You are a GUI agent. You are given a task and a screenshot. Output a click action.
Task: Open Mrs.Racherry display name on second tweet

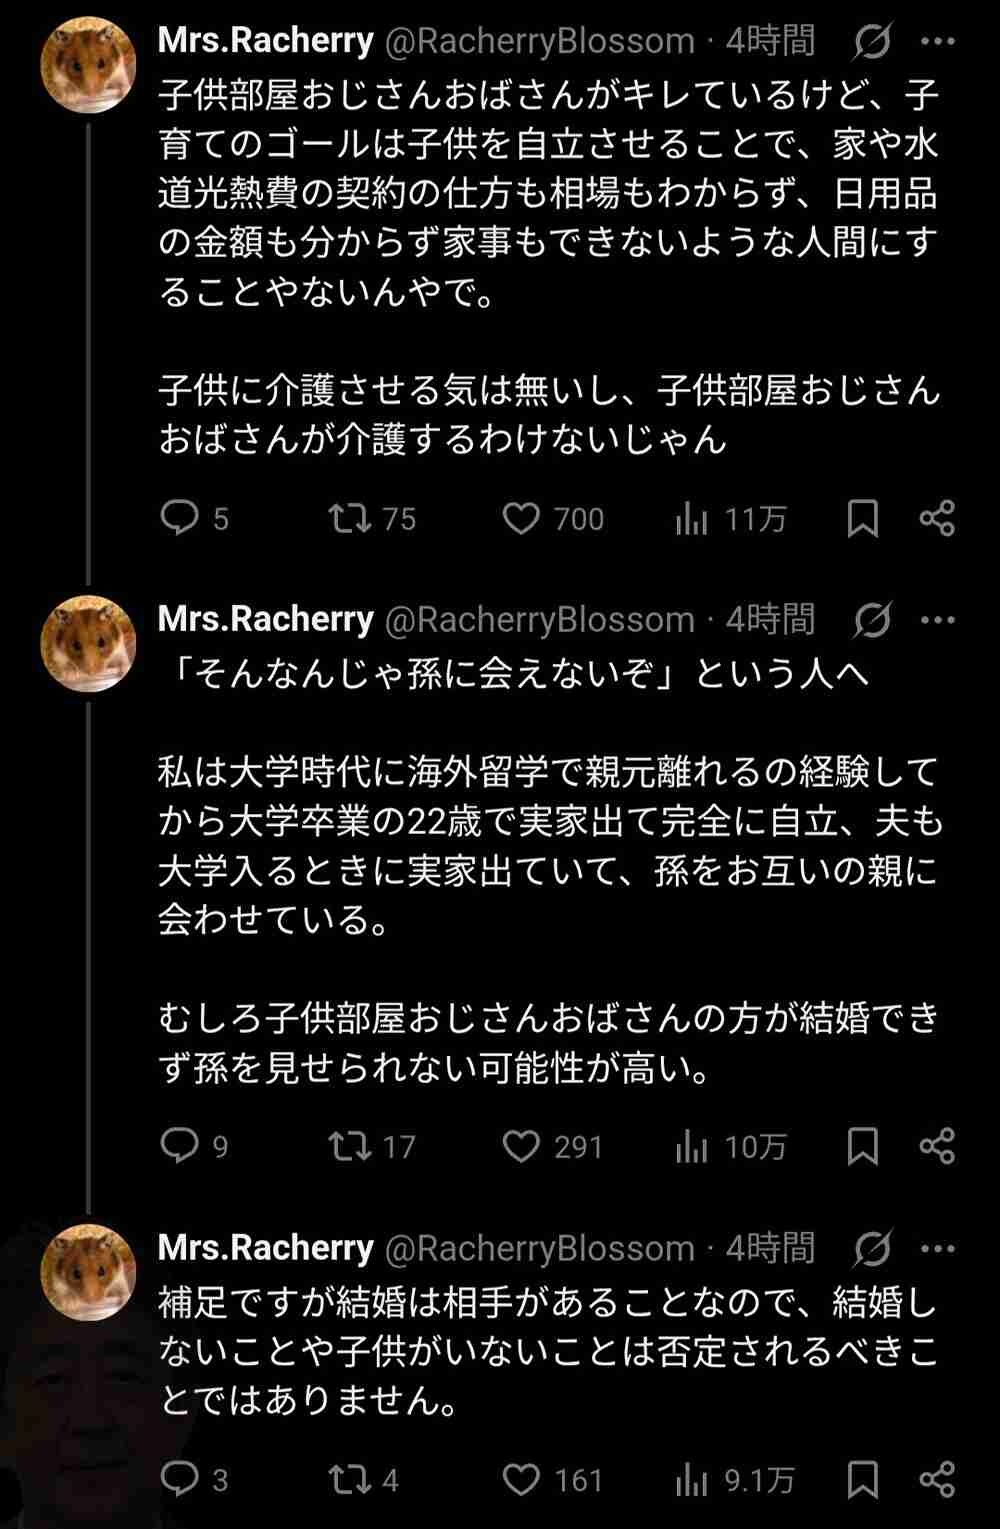click(266, 620)
